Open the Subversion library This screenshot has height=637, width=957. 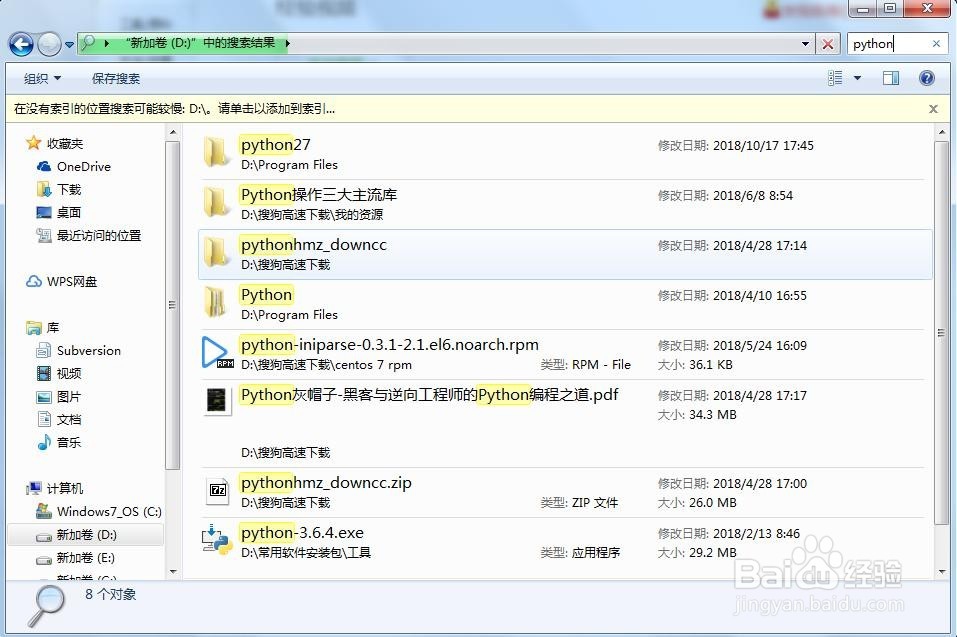[78, 351]
